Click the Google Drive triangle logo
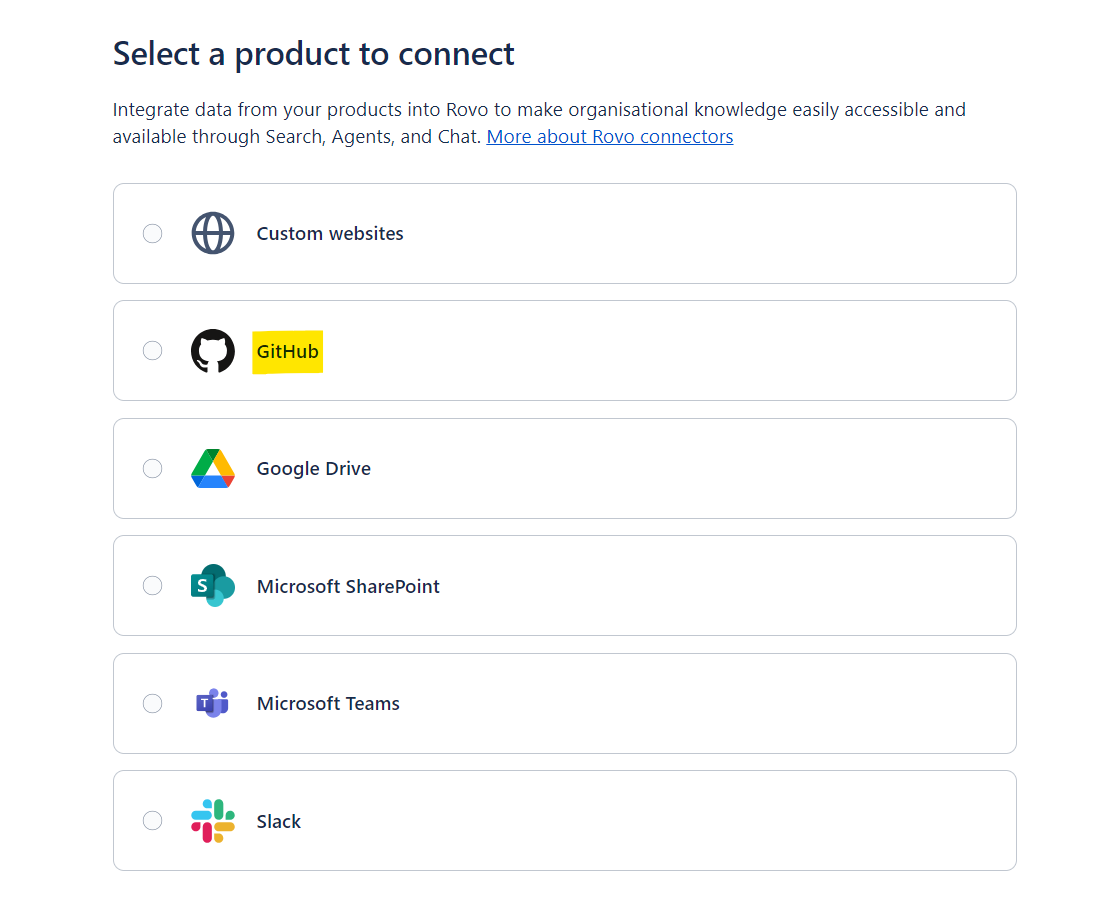The height and width of the screenshot is (920, 1117). (213, 468)
